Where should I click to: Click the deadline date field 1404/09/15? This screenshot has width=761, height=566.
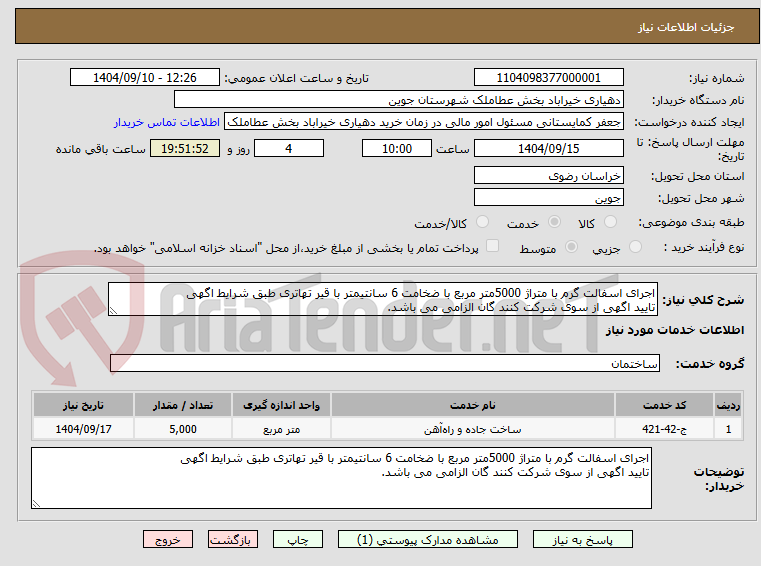click(548, 149)
